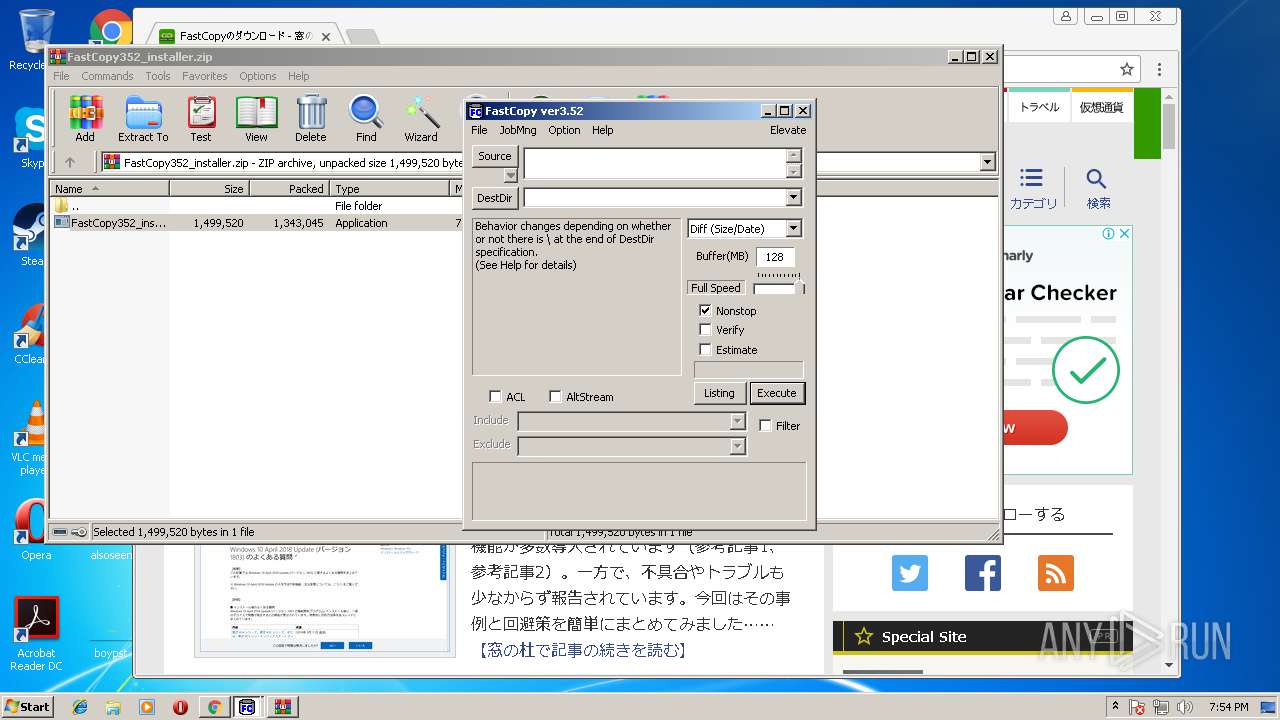1280x720 pixels.
Task: Tick the ACL checkbox
Action: [495, 397]
